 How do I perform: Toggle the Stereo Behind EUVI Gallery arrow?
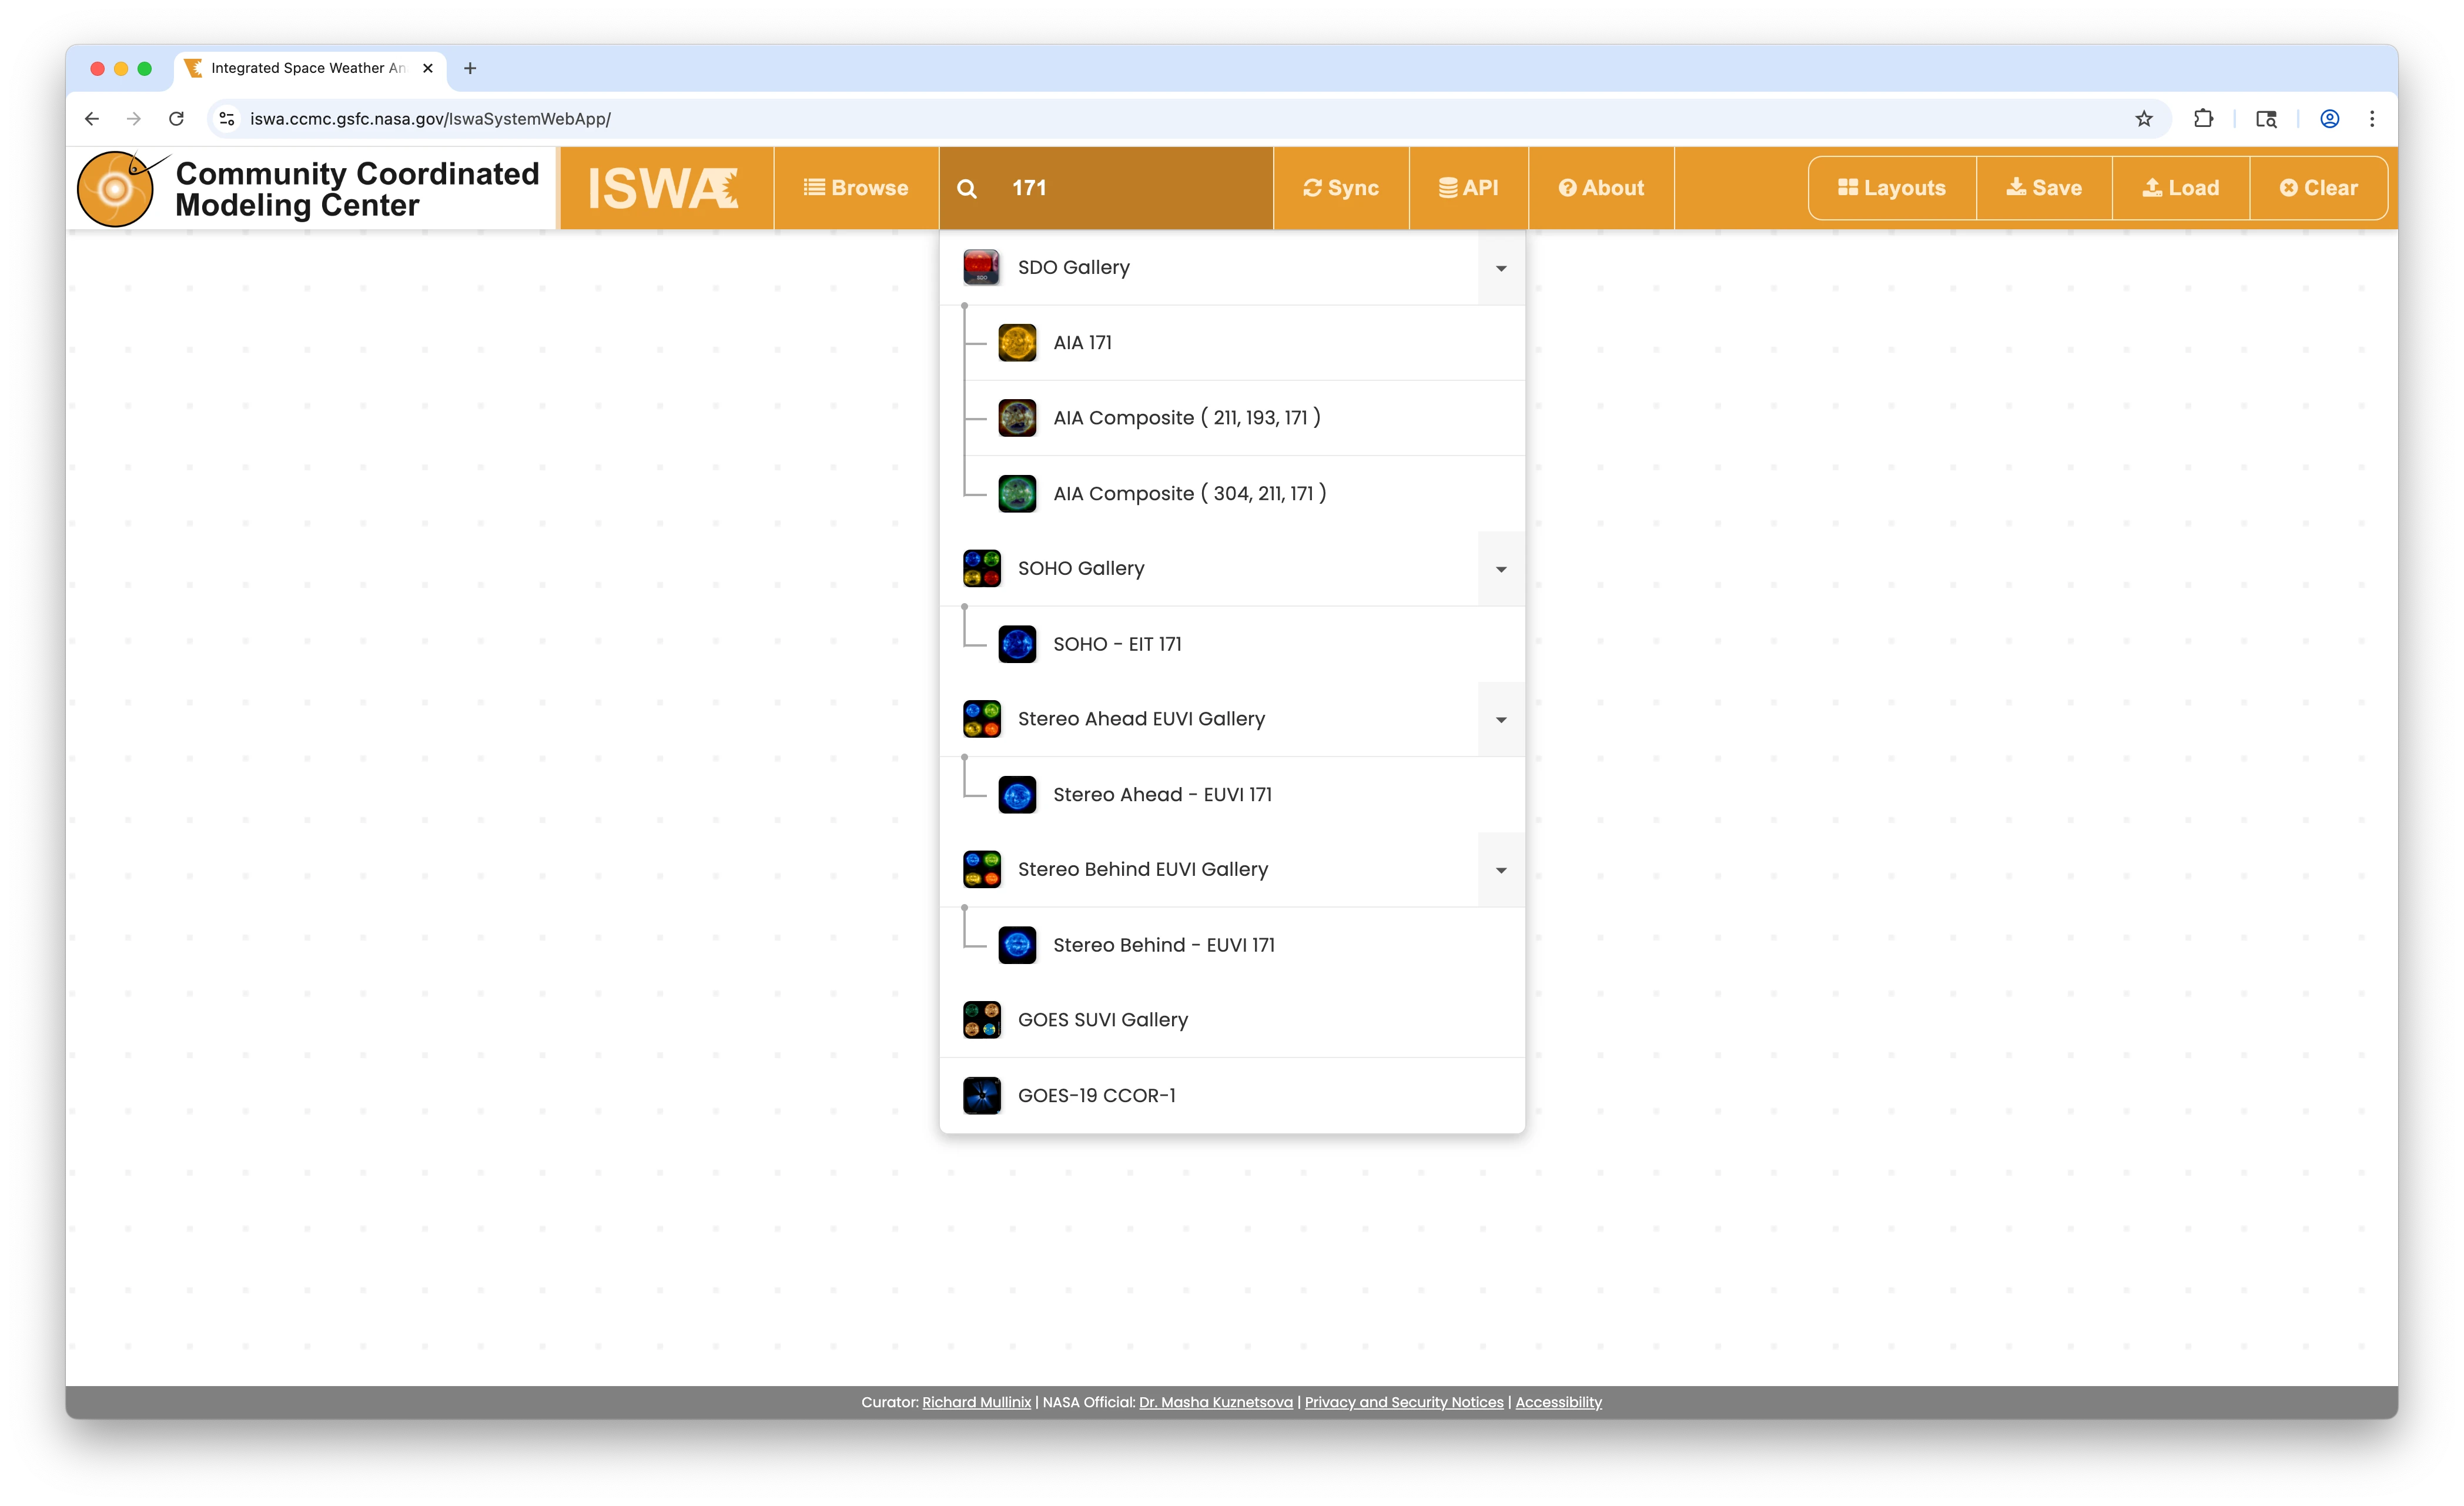coord(1500,870)
